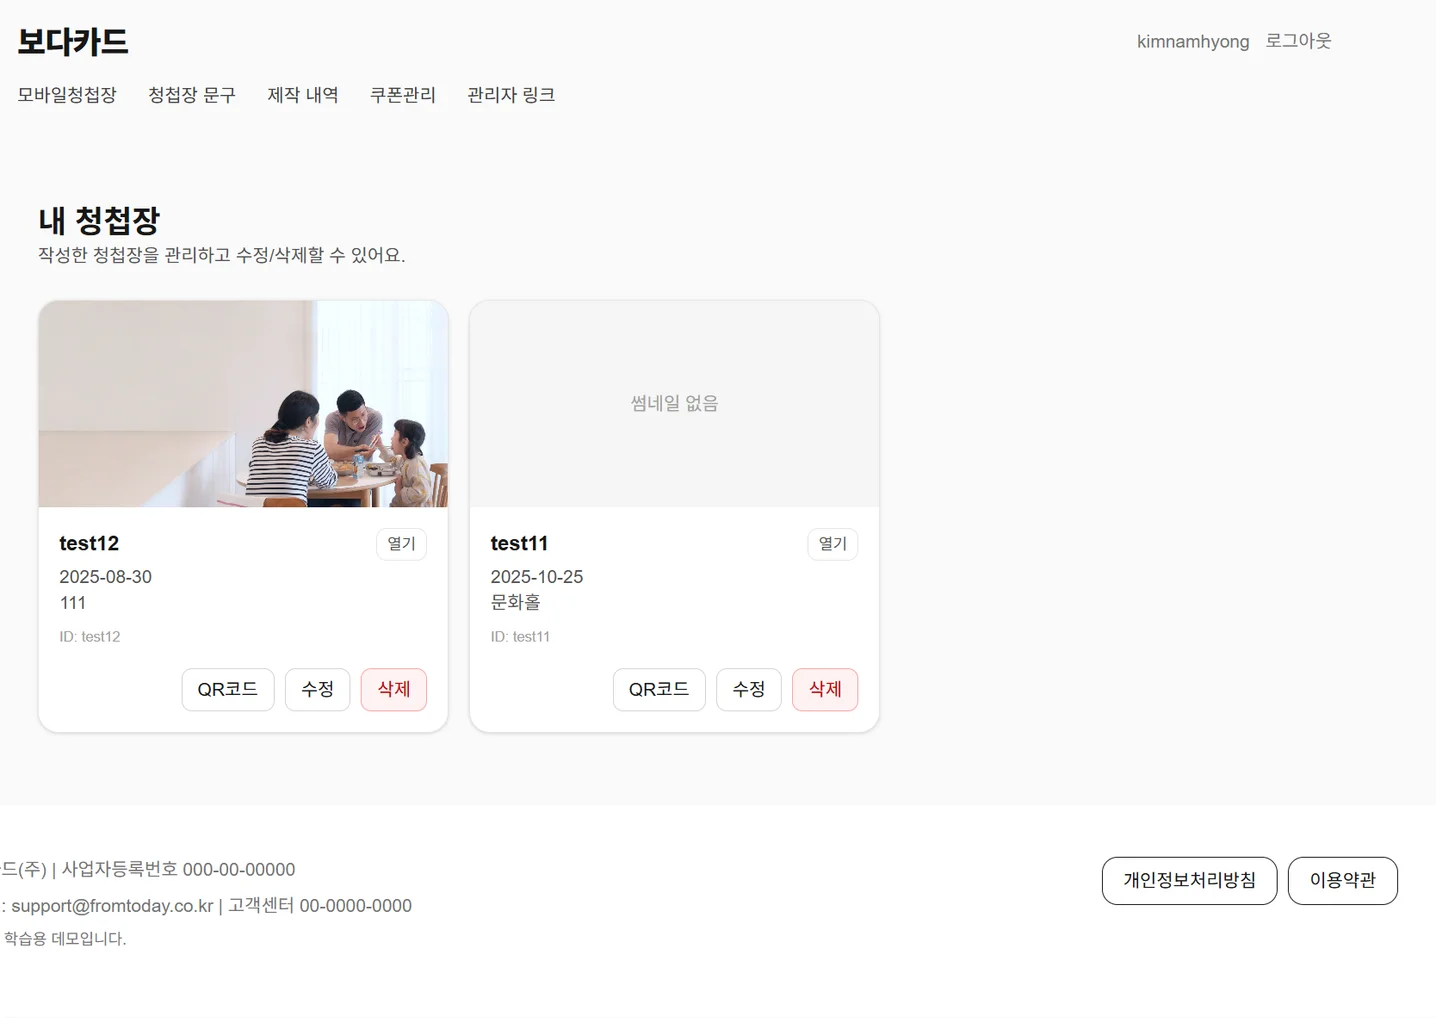The height and width of the screenshot is (1018, 1436).
Task: Open the test11 invitation with 열기
Action: pyautogui.click(x=832, y=544)
